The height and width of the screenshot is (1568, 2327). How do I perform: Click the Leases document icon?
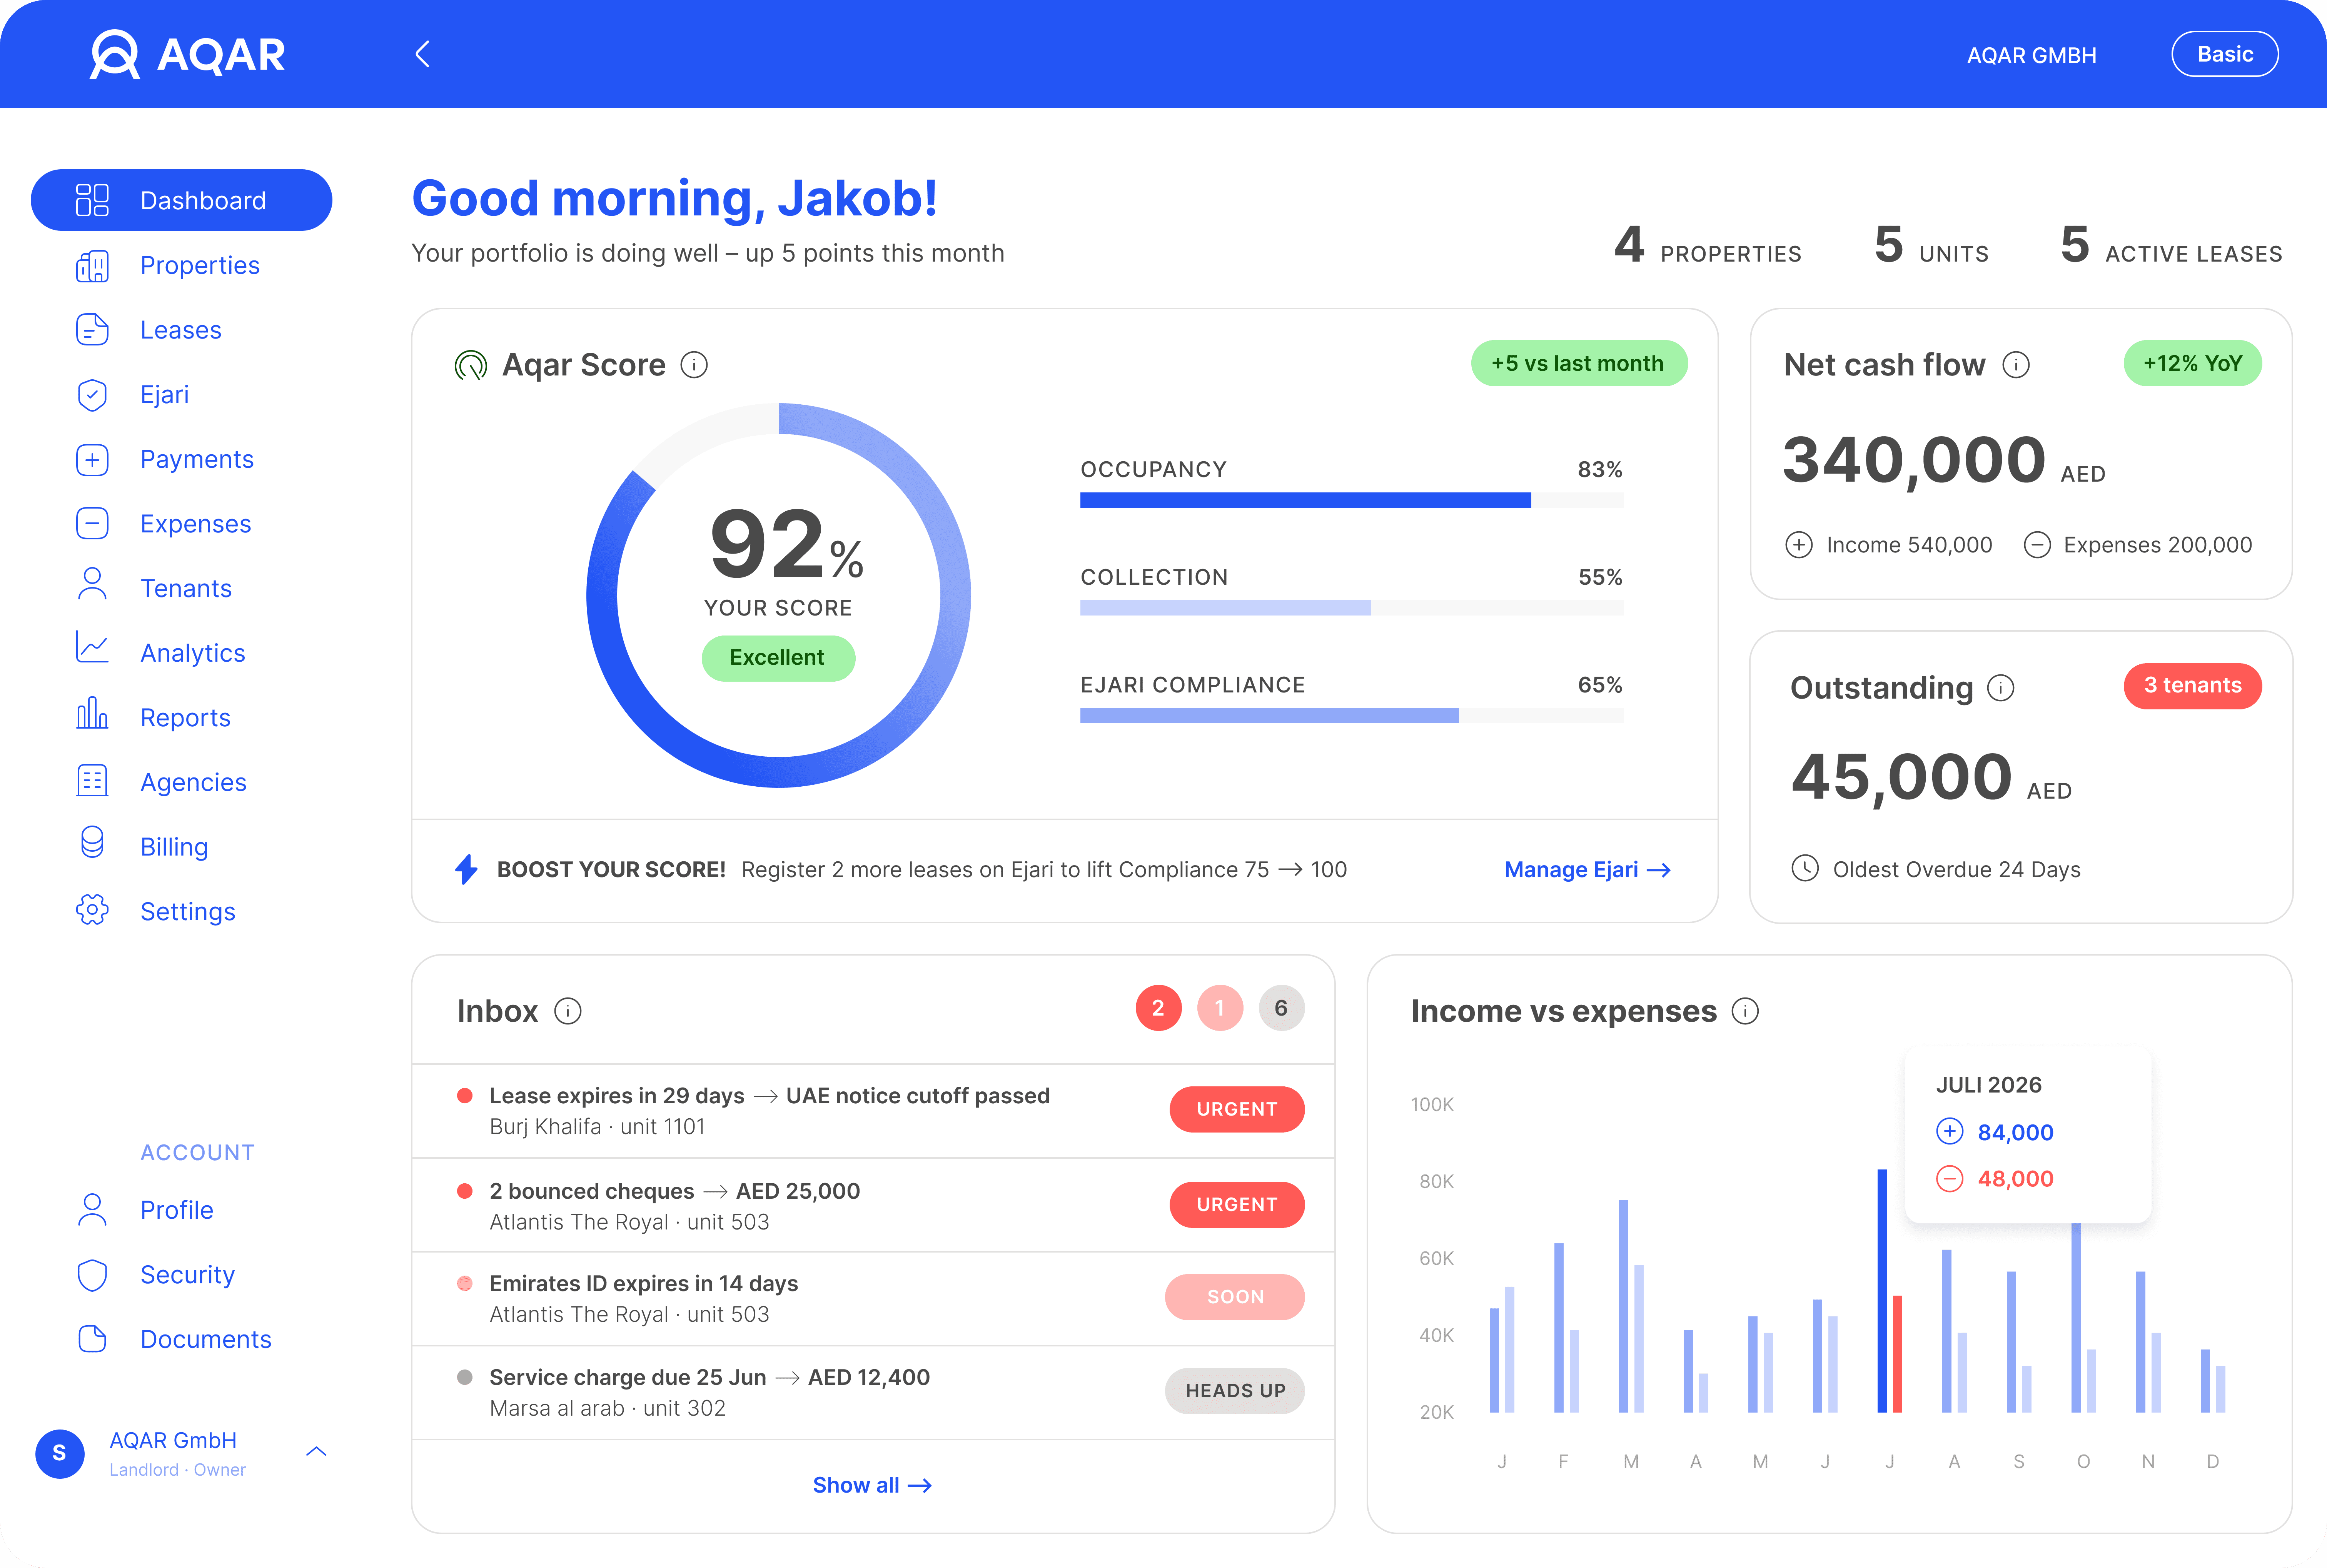click(92, 330)
